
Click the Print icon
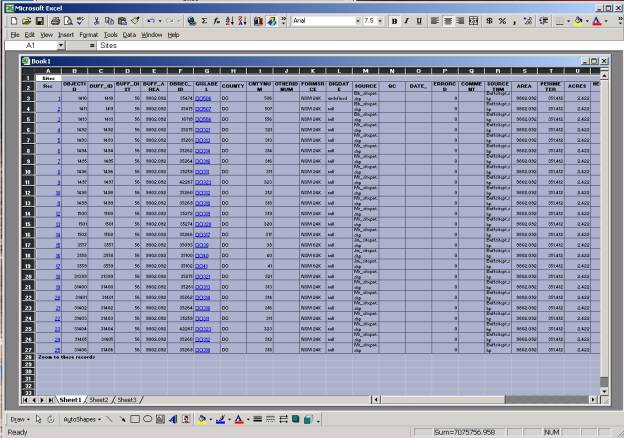pyautogui.click(x=54, y=20)
